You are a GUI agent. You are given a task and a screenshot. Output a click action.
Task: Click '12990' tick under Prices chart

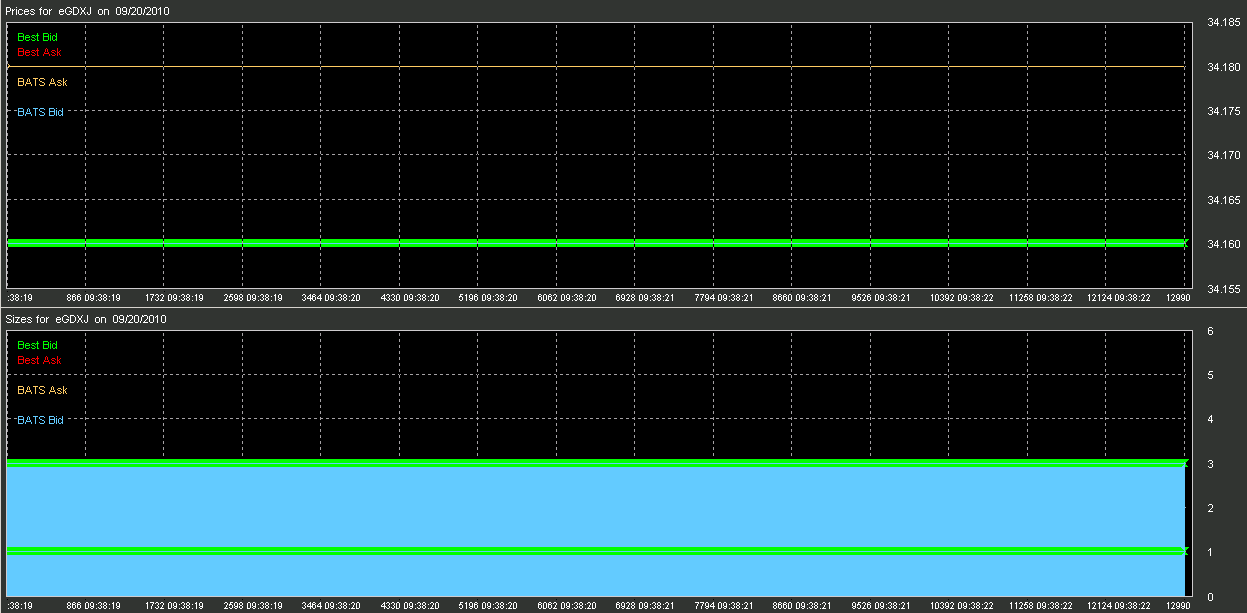point(1179,297)
